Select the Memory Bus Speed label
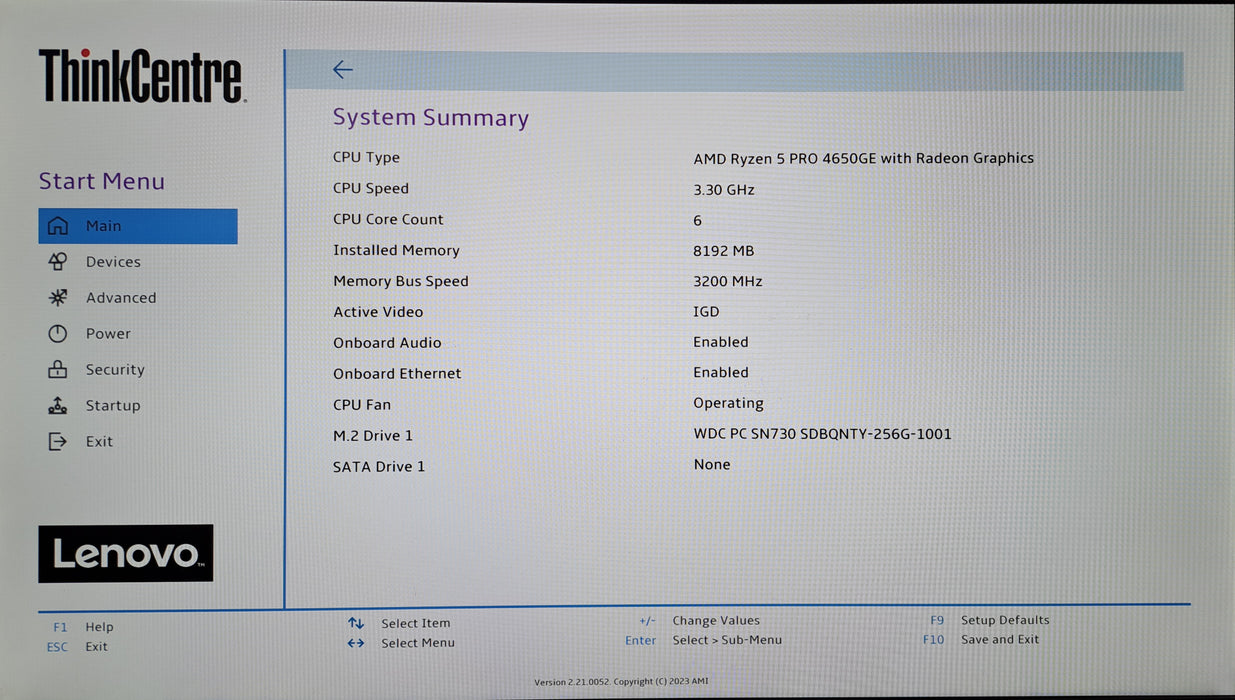1235x700 pixels. (401, 282)
